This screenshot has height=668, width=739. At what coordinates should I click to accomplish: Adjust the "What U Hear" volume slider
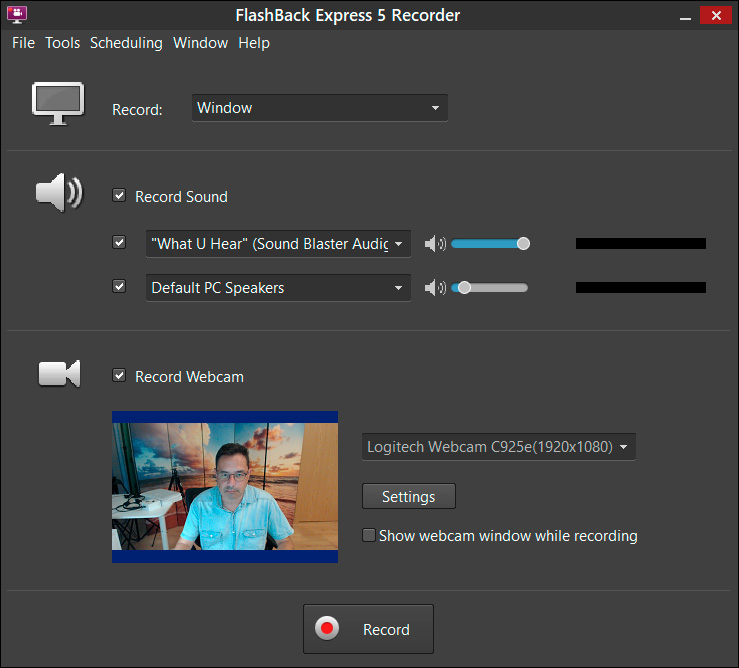[522, 243]
